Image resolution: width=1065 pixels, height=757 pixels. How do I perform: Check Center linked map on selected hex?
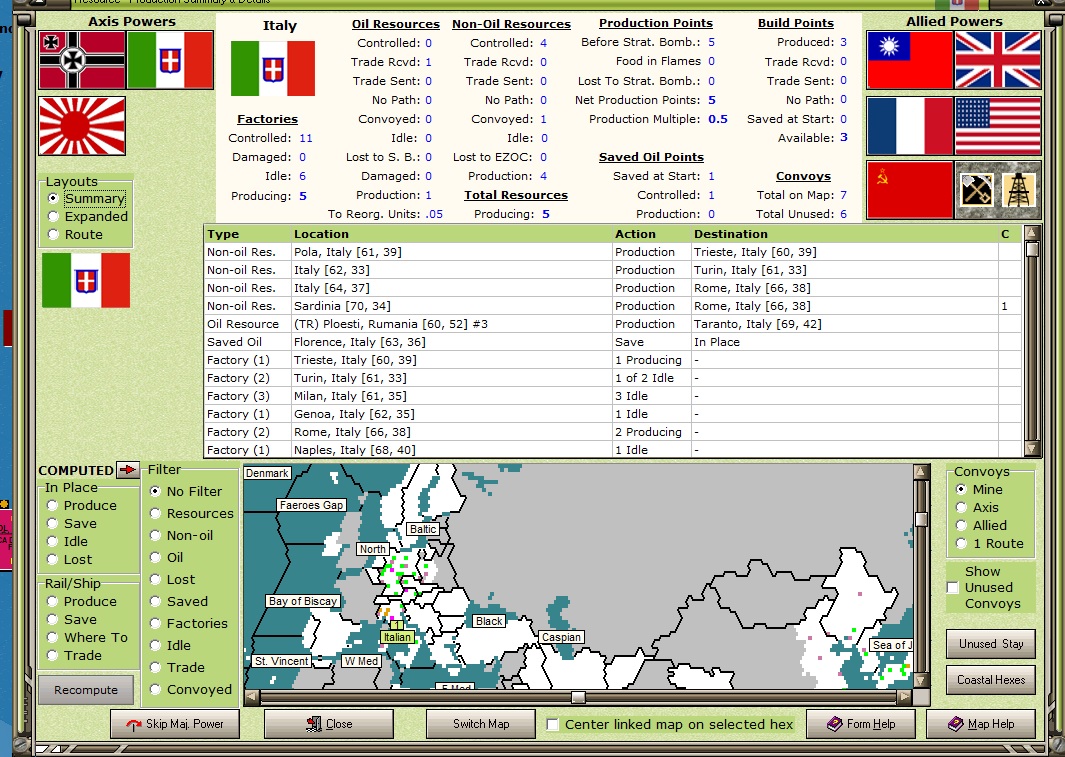click(553, 724)
